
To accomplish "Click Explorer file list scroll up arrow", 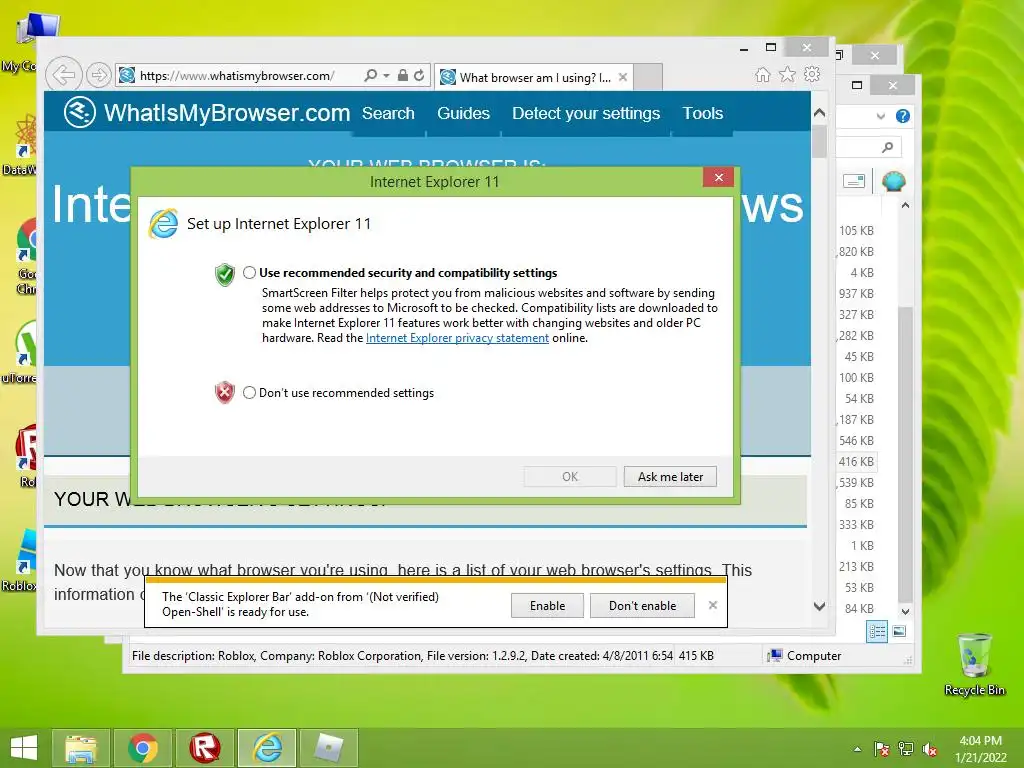I will [905, 205].
